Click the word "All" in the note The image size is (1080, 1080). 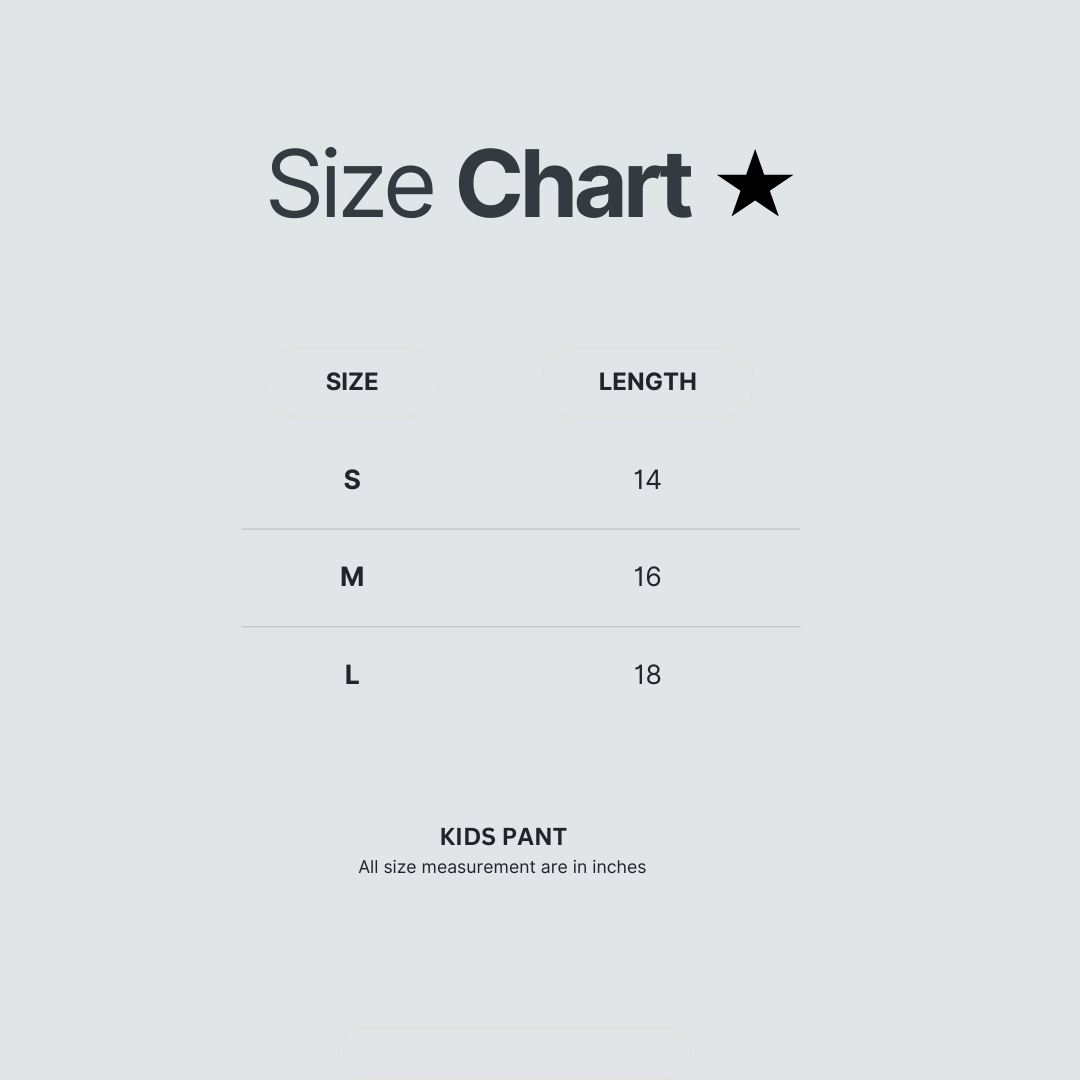coord(368,867)
